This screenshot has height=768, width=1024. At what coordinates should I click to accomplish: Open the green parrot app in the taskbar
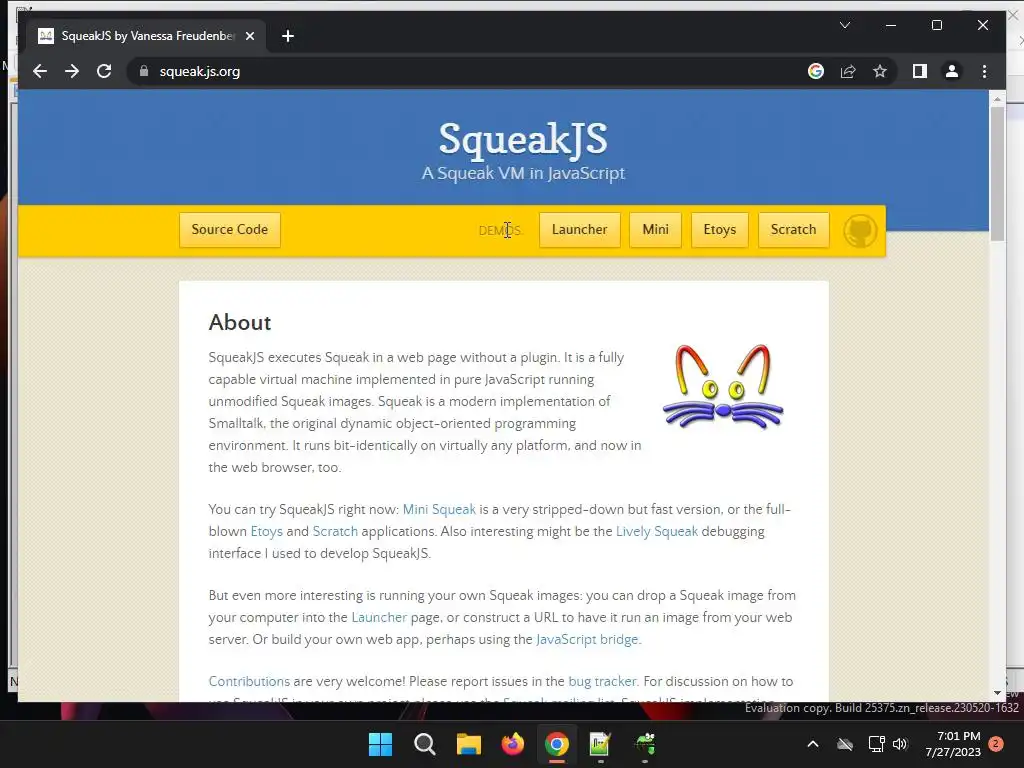click(645, 744)
